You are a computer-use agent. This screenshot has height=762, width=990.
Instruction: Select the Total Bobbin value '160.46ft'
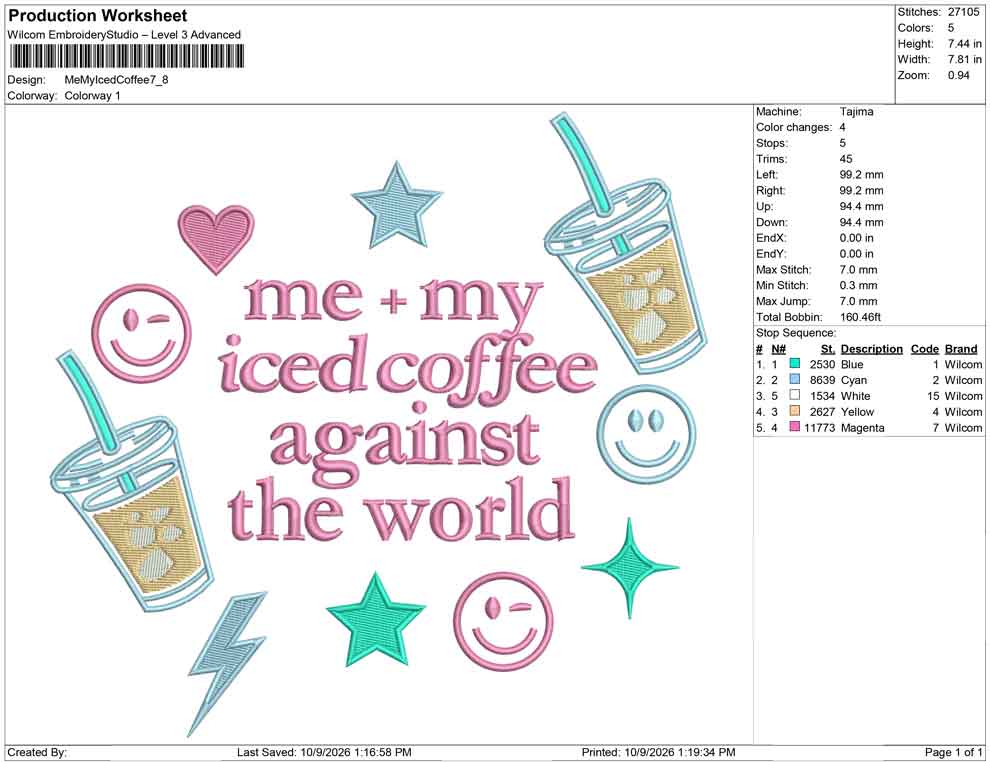(x=860, y=317)
